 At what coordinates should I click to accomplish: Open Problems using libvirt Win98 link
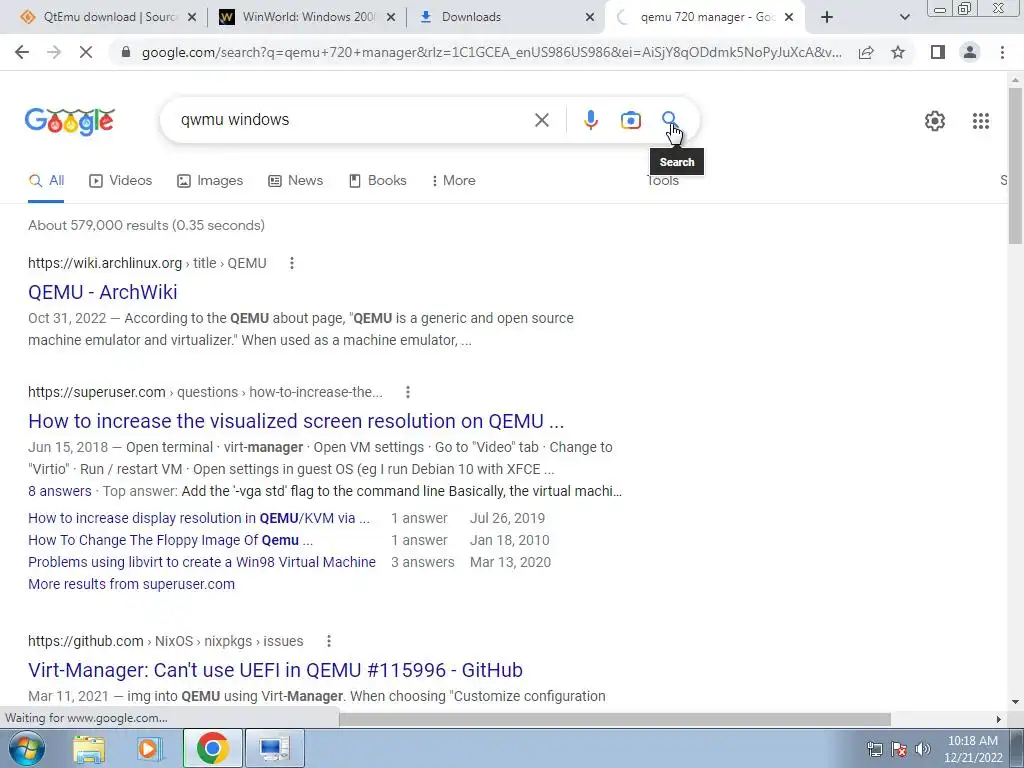(202, 562)
